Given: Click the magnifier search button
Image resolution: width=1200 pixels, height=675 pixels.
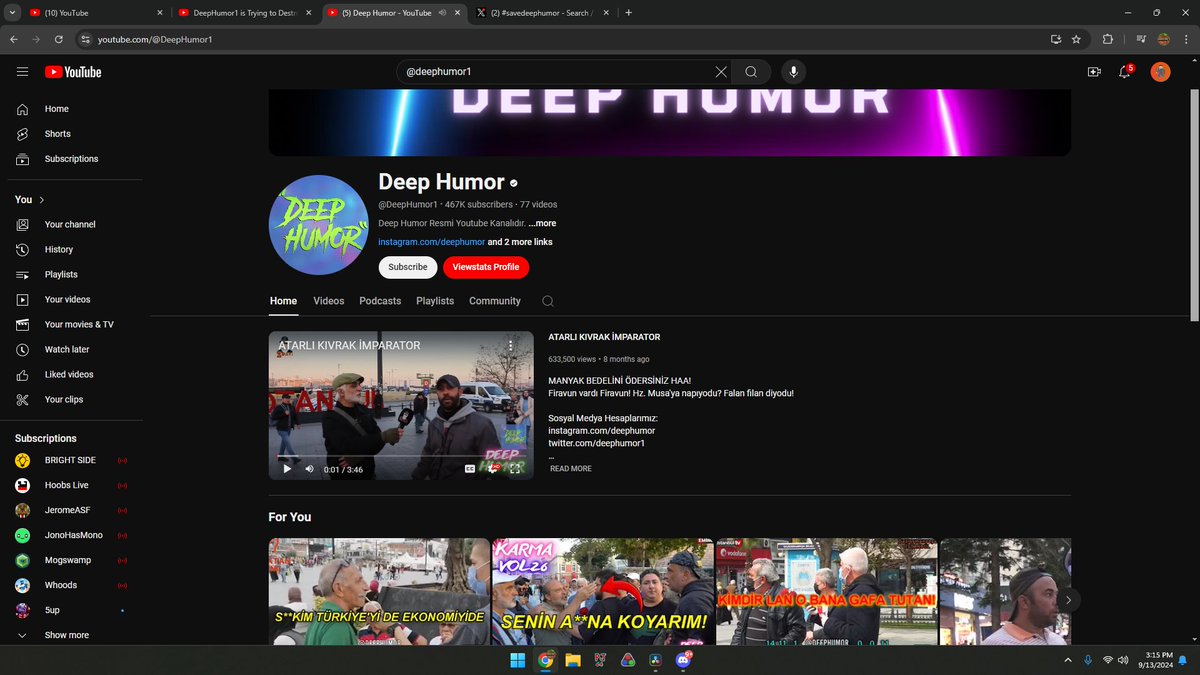Looking at the screenshot, I should (x=751, y=72).
